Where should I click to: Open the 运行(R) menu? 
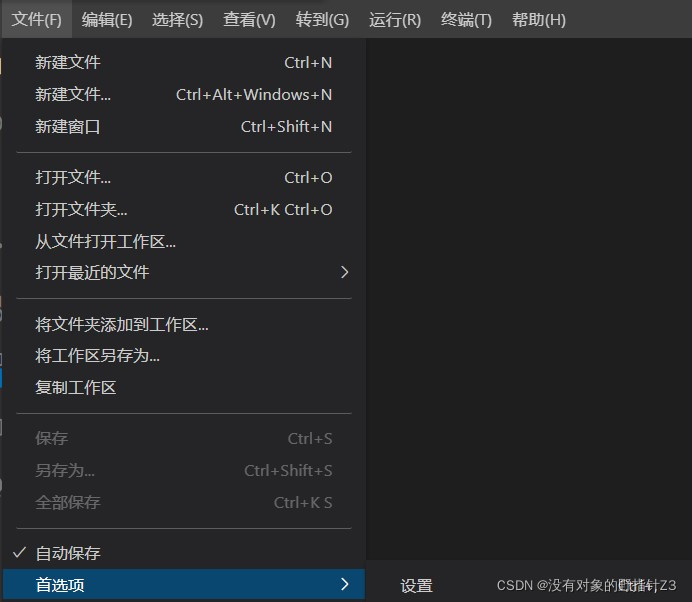[x=395, y=19]
